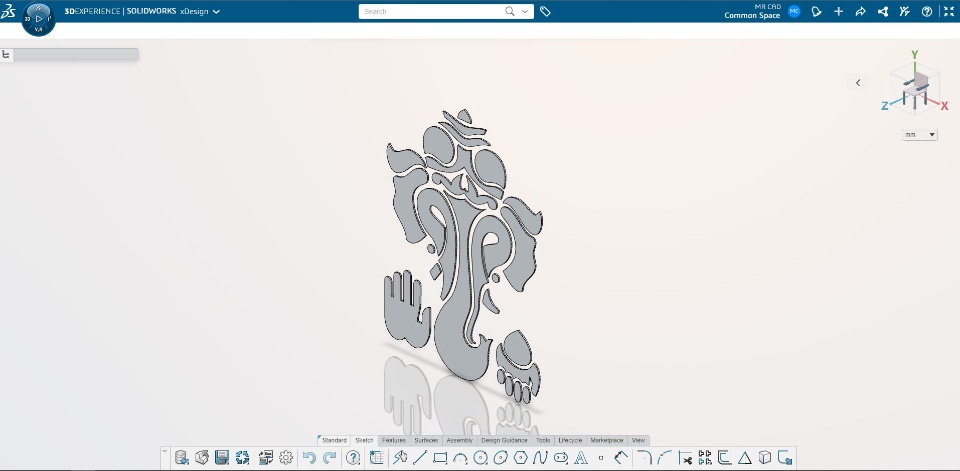960x471 pixels.
Task: Switch to the Assembly tab
Action: point(459,440)
